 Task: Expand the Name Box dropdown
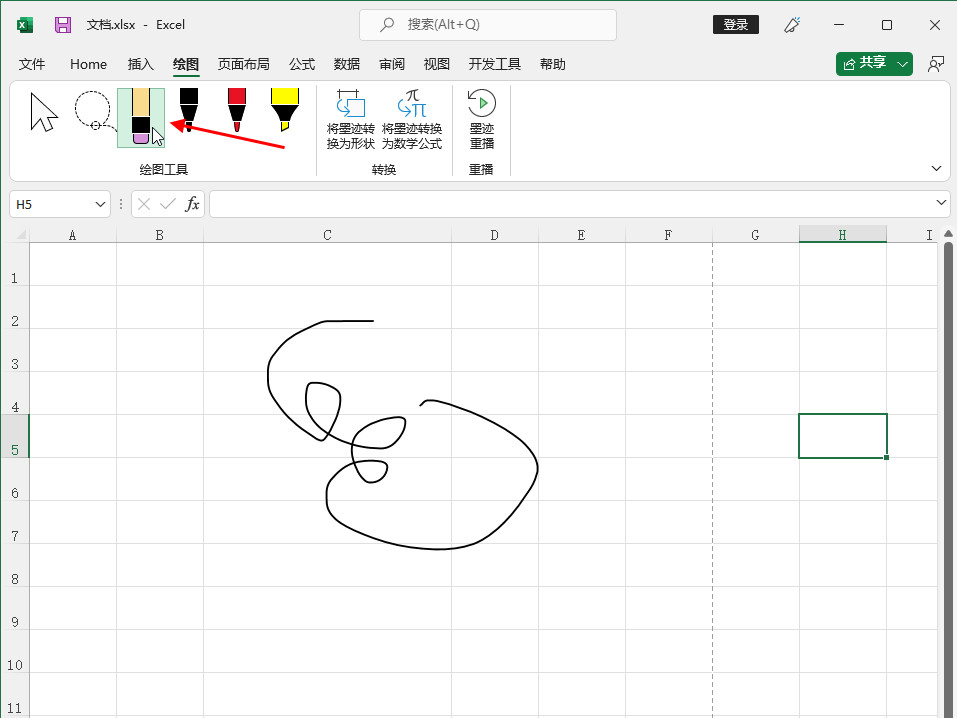point(100,204)
